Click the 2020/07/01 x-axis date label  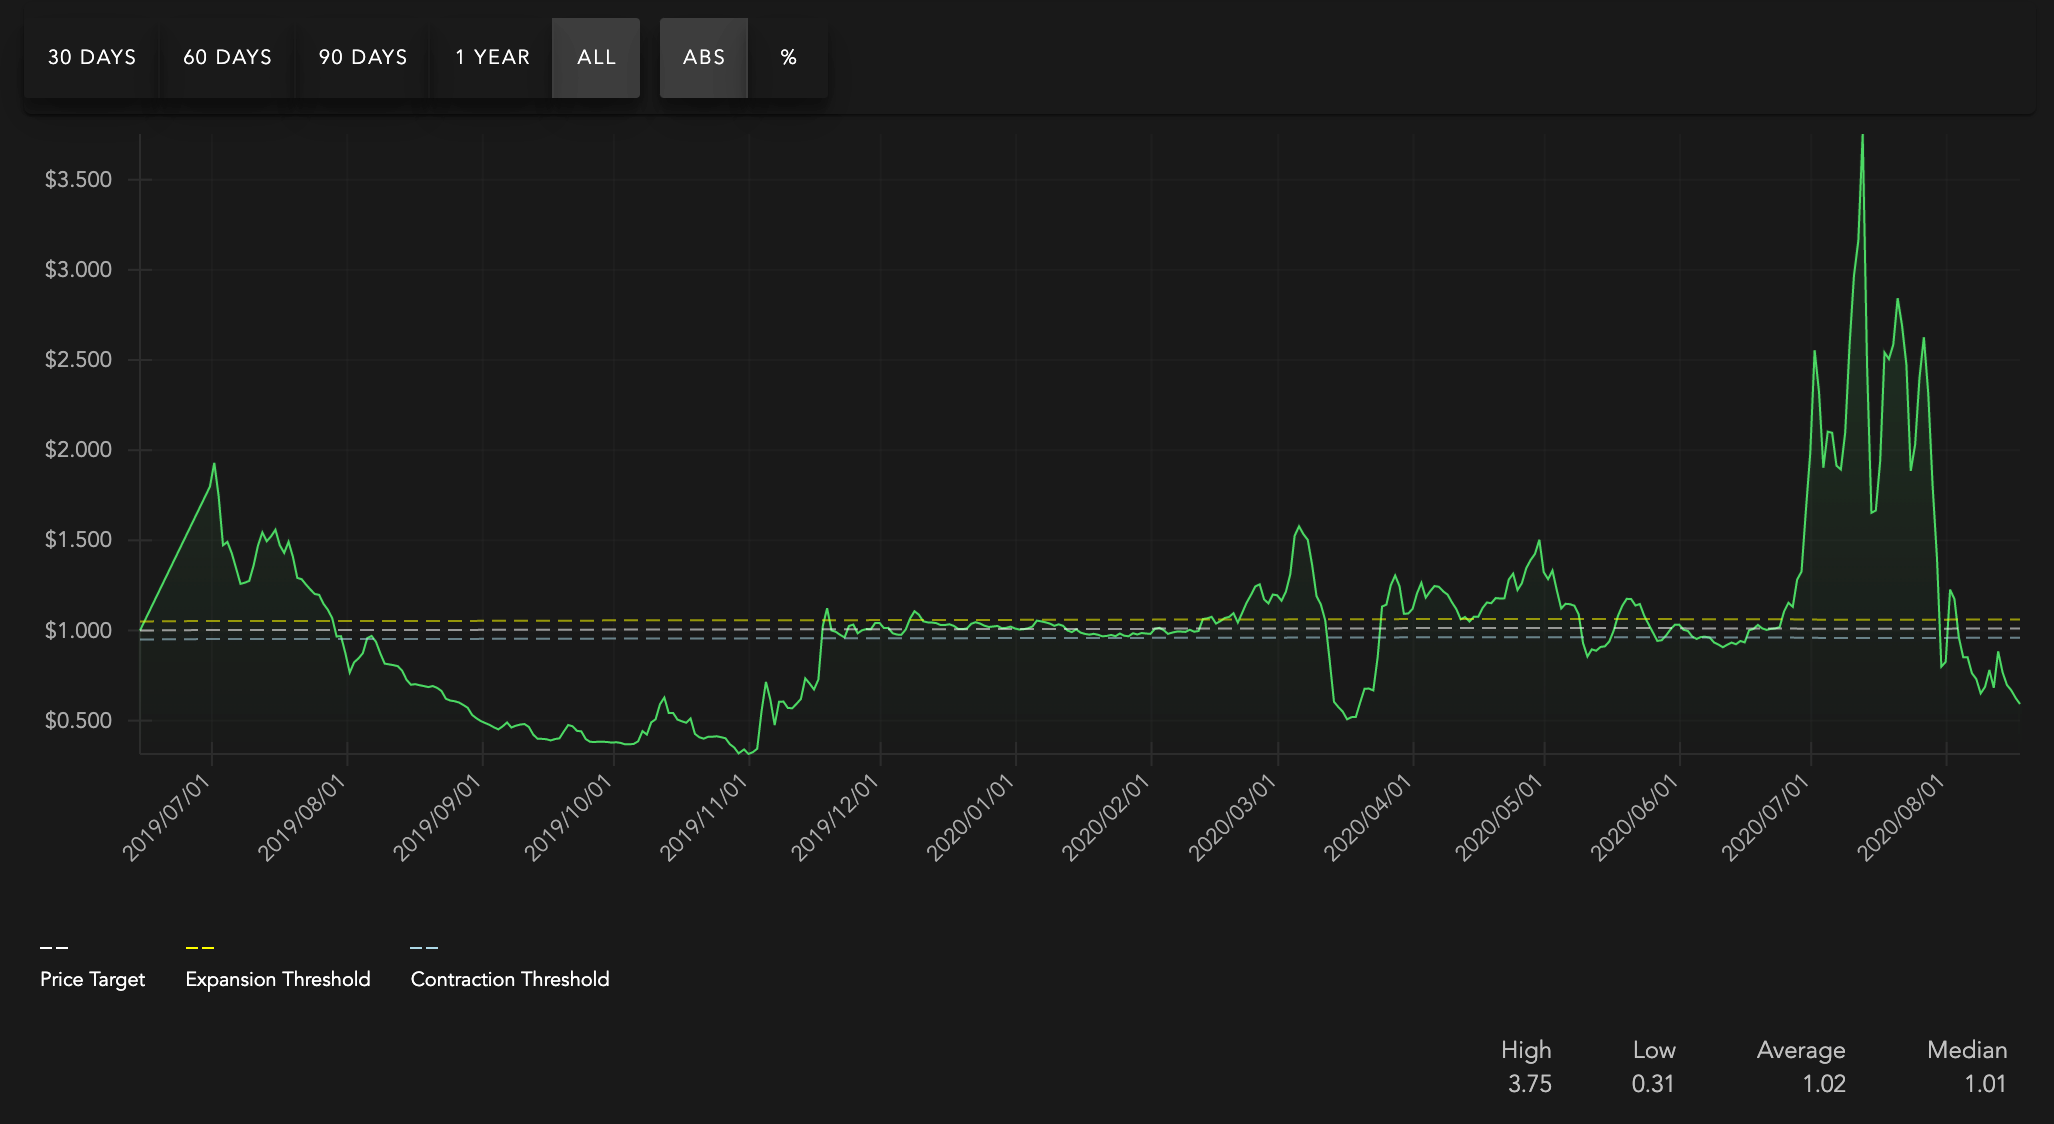click(1766, 818)
